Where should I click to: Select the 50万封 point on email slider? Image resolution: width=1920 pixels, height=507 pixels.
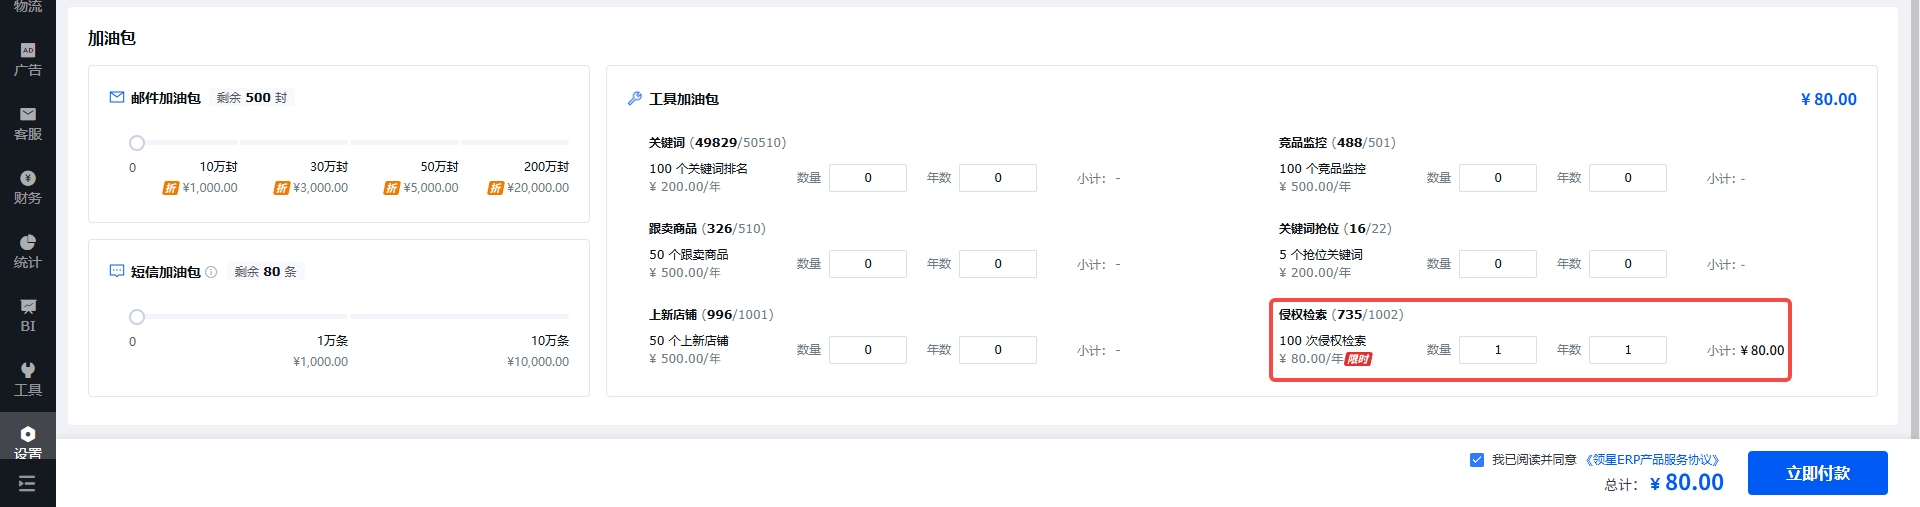click(x=458, y=143)
